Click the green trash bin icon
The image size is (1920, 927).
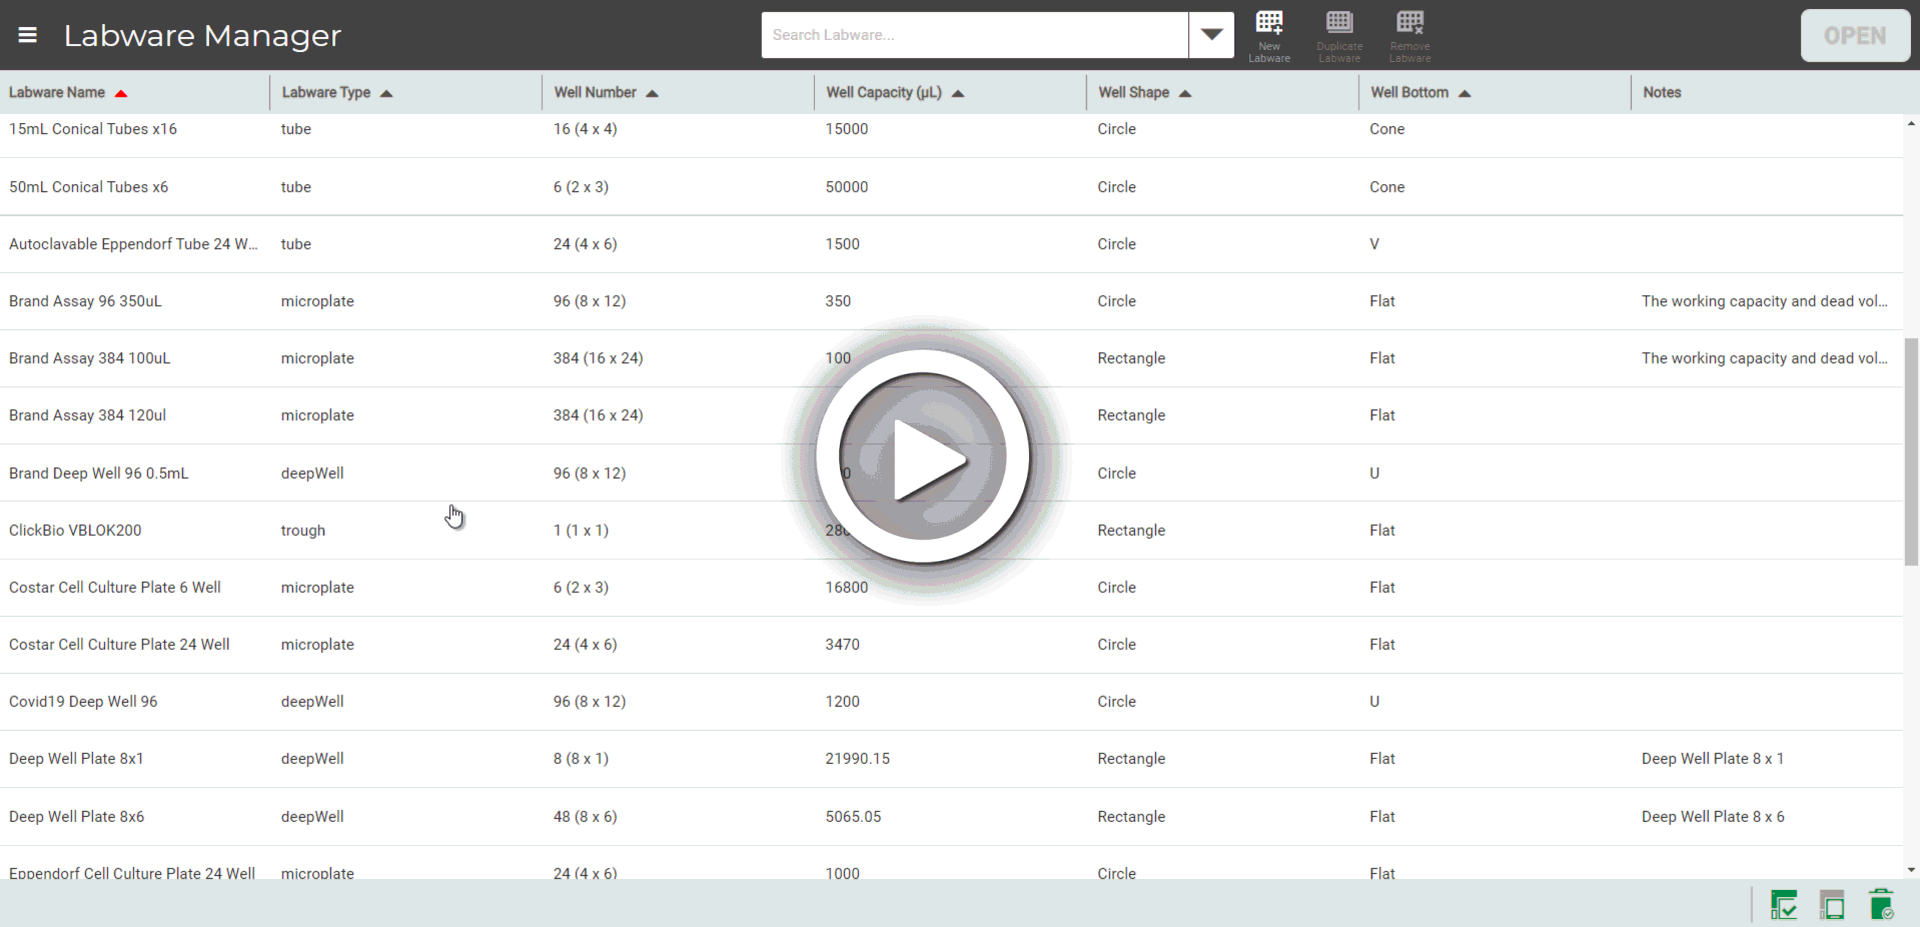pyautogui.click(x=1880, y=904)
